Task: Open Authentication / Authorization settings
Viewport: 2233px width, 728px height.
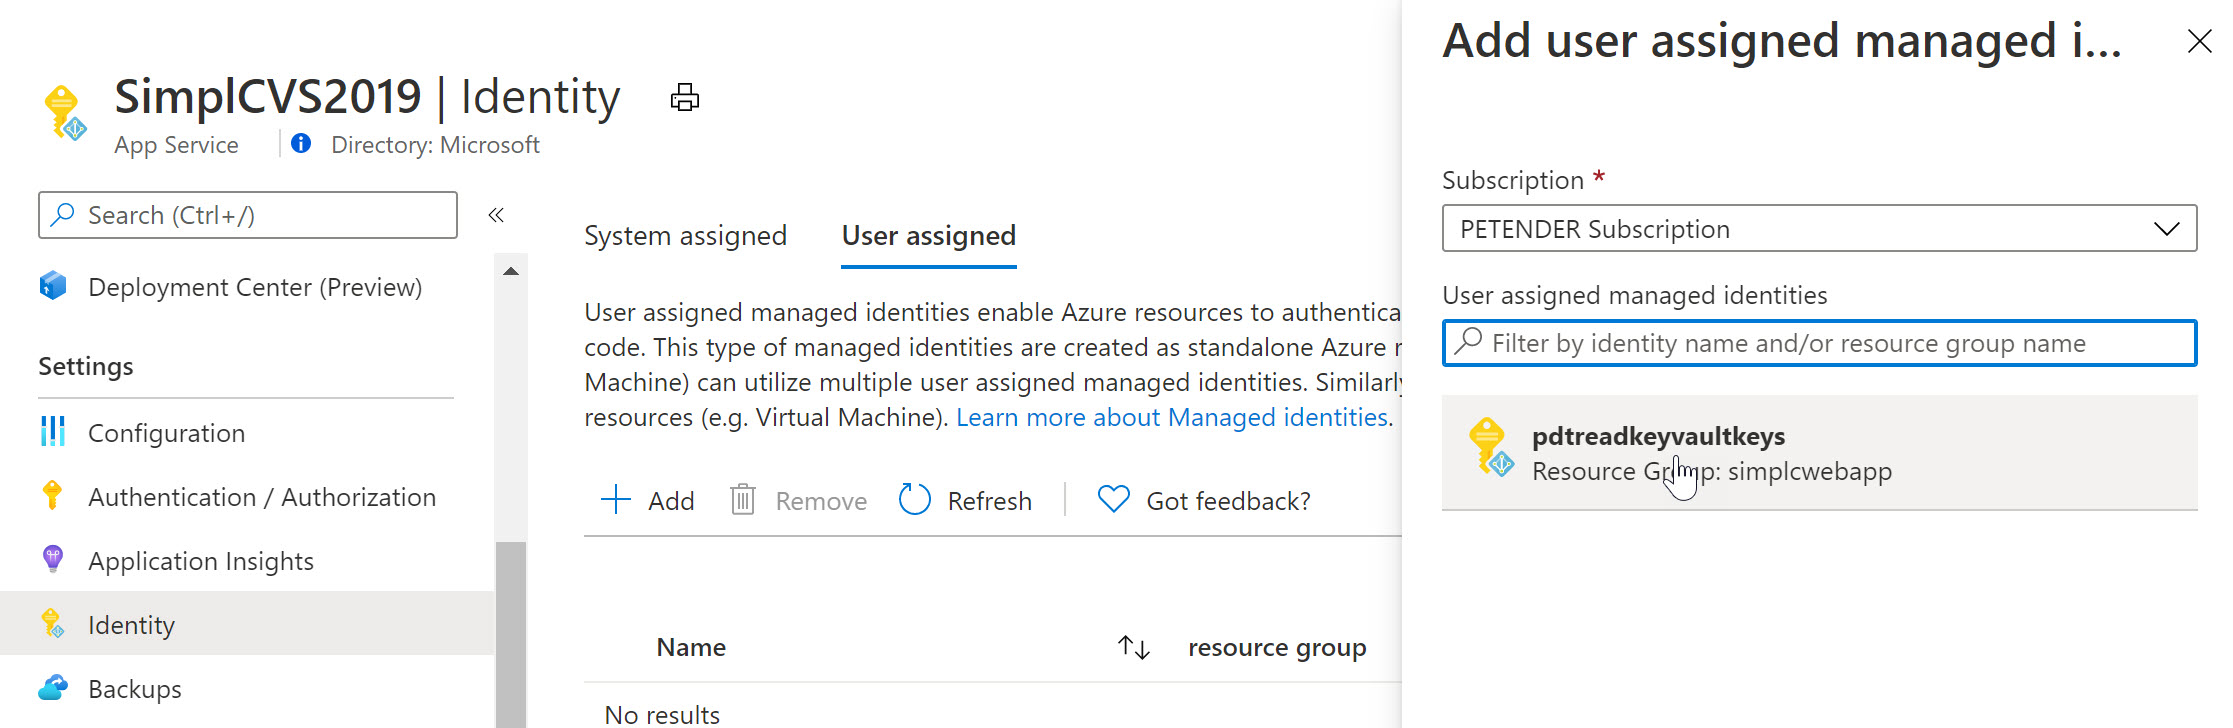Action: pos(261,497)
